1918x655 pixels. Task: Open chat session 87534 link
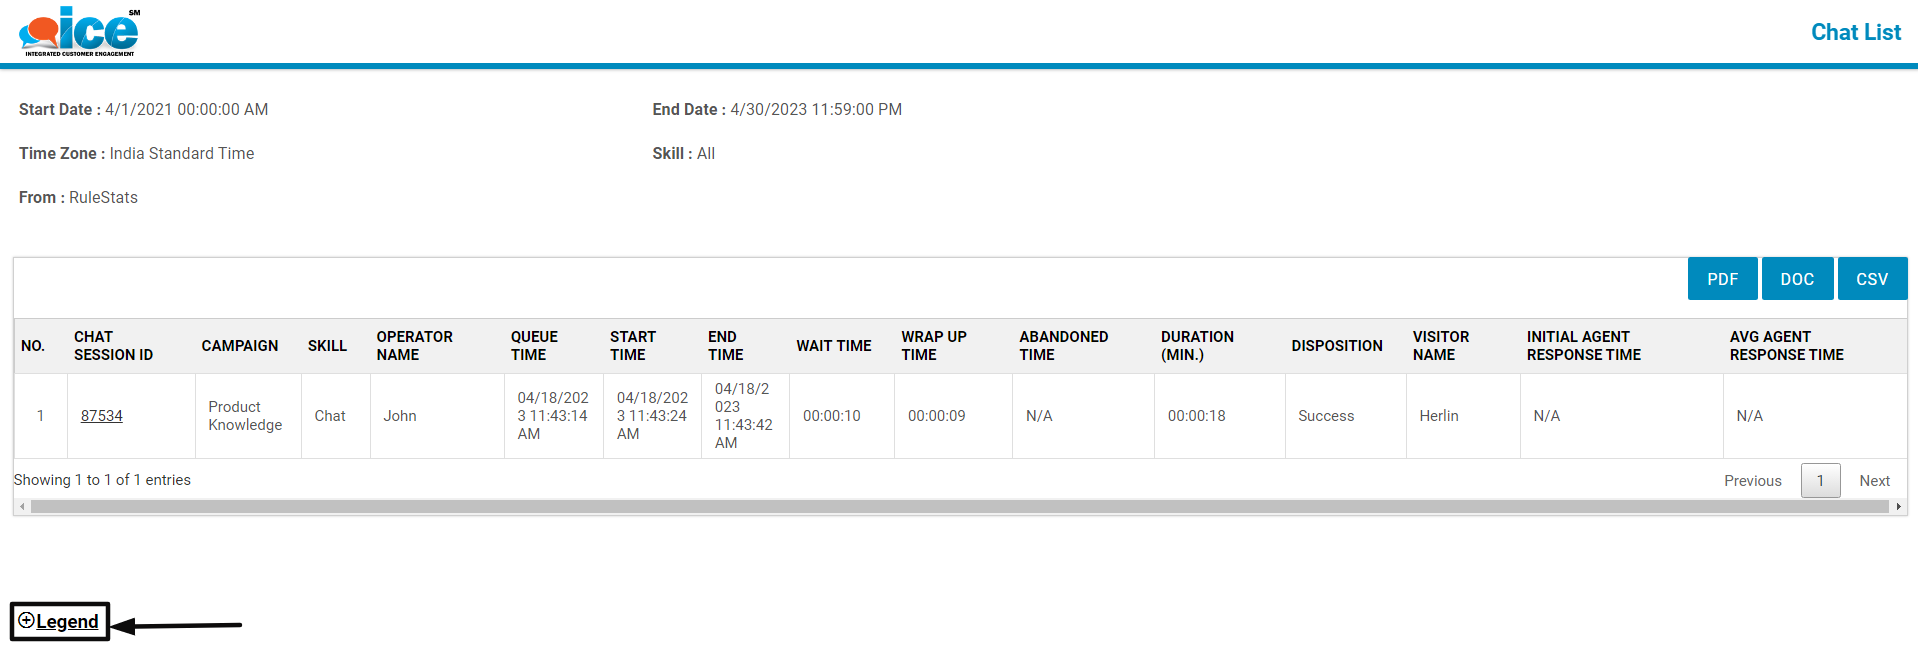(x=102, y=416)
